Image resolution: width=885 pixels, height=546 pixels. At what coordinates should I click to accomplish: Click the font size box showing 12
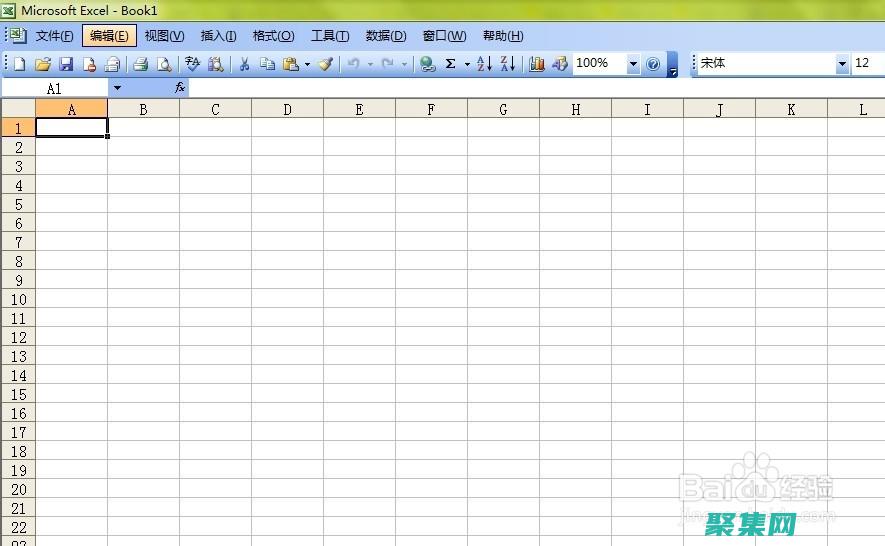(x=867, y=63)
